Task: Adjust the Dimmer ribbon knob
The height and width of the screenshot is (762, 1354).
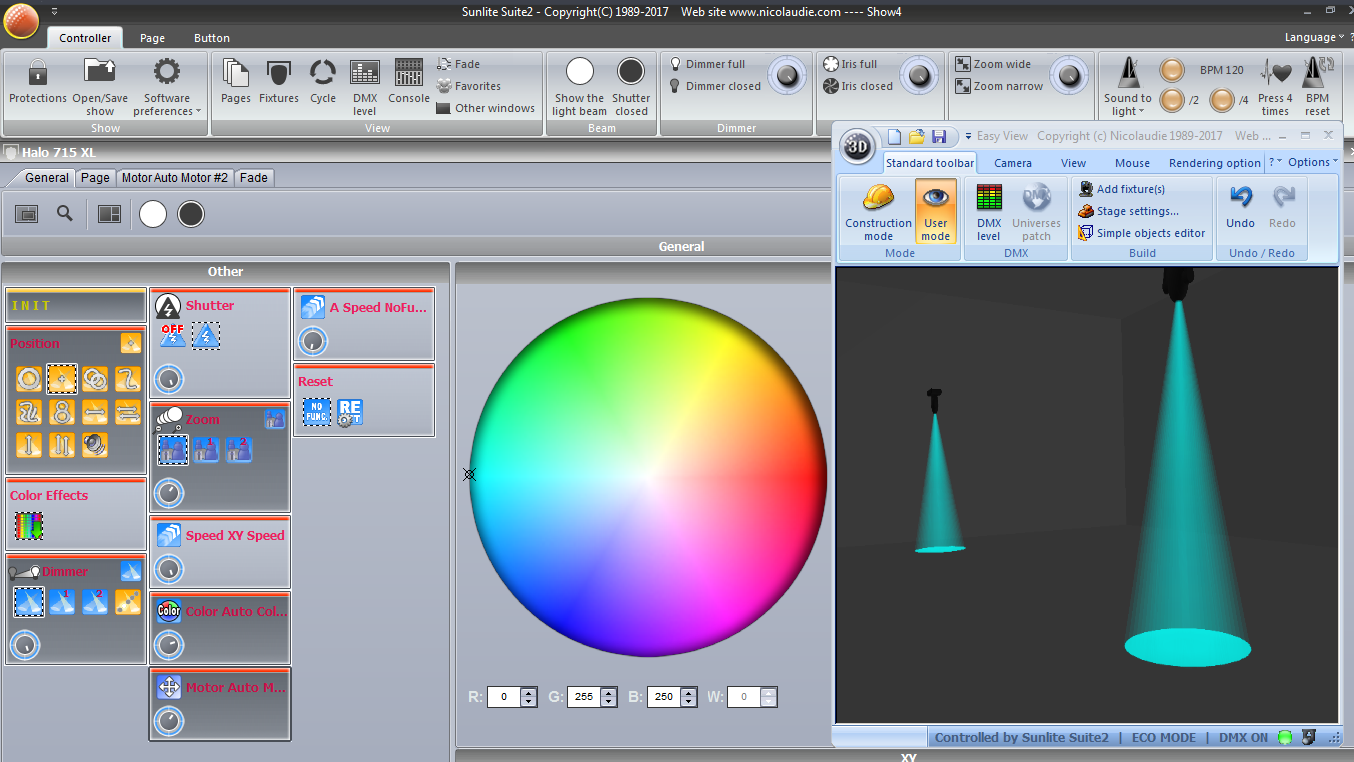Action: click(787, 76)
